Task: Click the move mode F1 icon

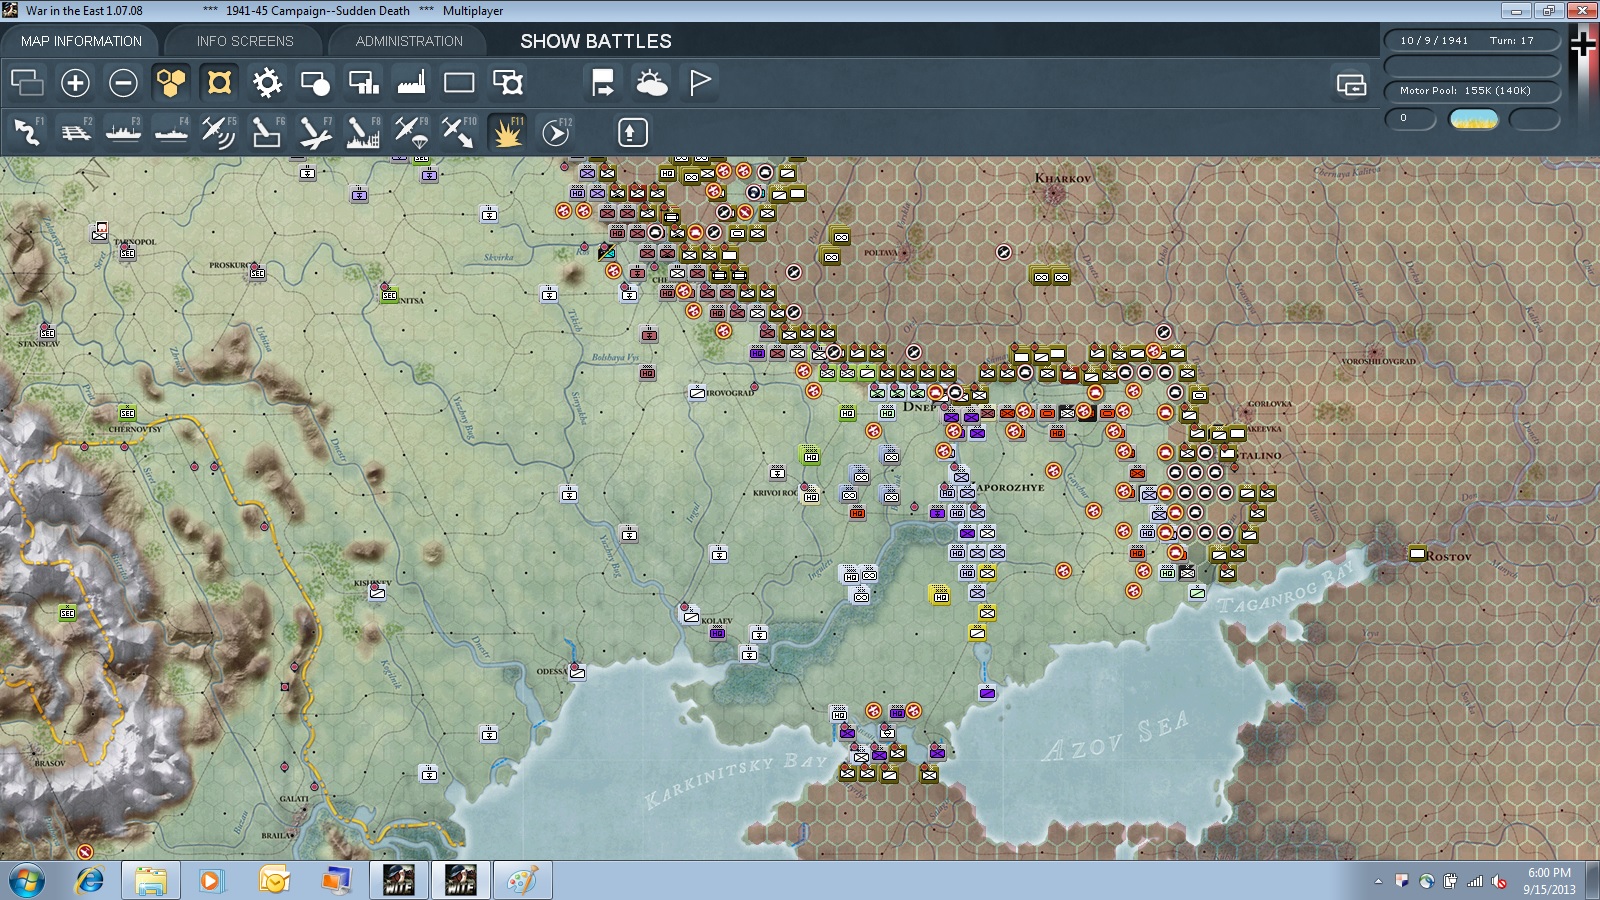Action: 27,132
